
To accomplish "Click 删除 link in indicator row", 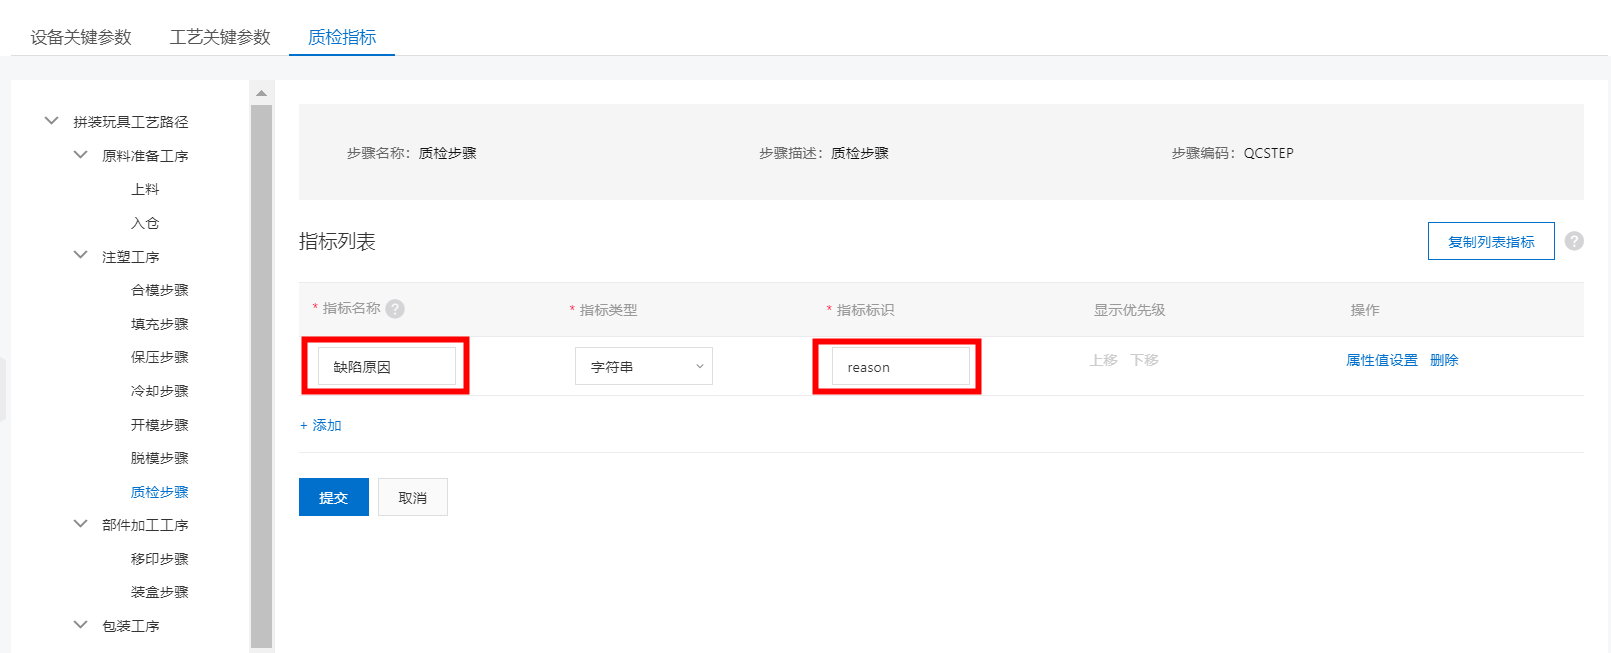I will [1444, 360].
